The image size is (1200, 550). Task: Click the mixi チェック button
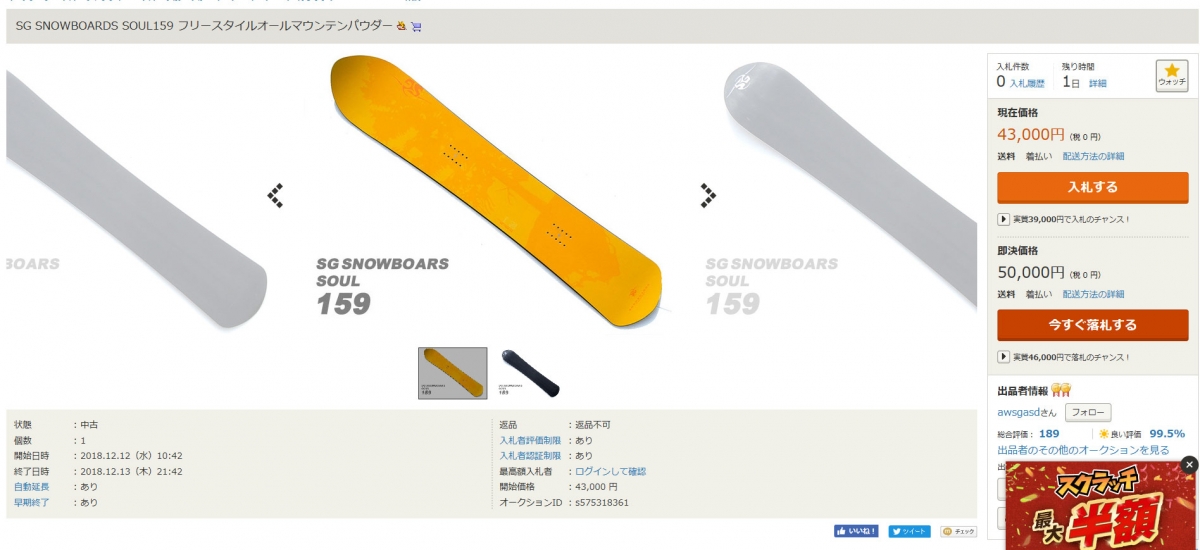click(x=958, y=531)
